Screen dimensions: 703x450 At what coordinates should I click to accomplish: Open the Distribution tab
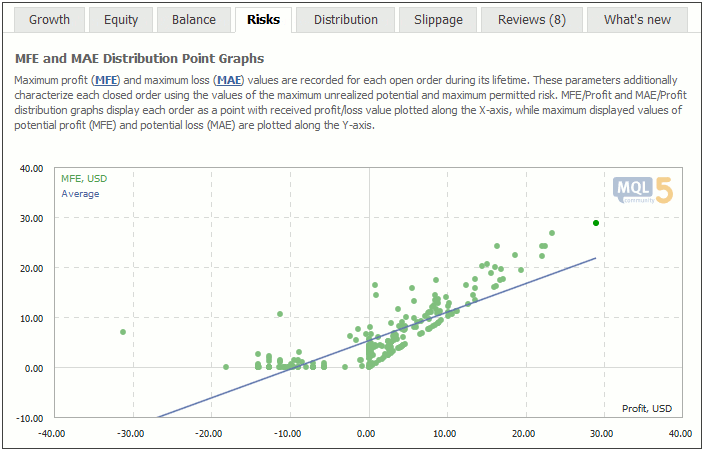(x=346, y=20)
